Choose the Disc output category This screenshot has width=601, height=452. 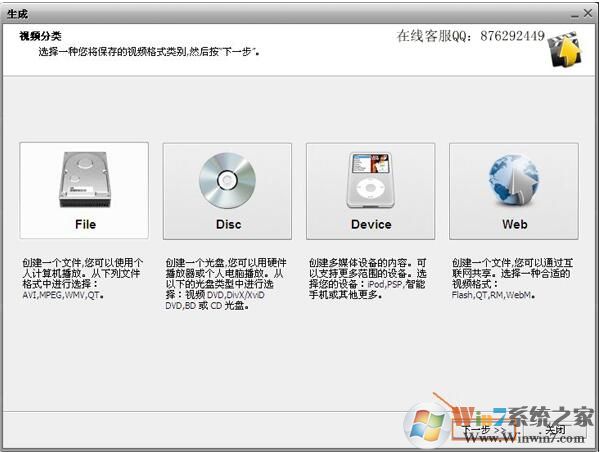(x=227, y=191)
